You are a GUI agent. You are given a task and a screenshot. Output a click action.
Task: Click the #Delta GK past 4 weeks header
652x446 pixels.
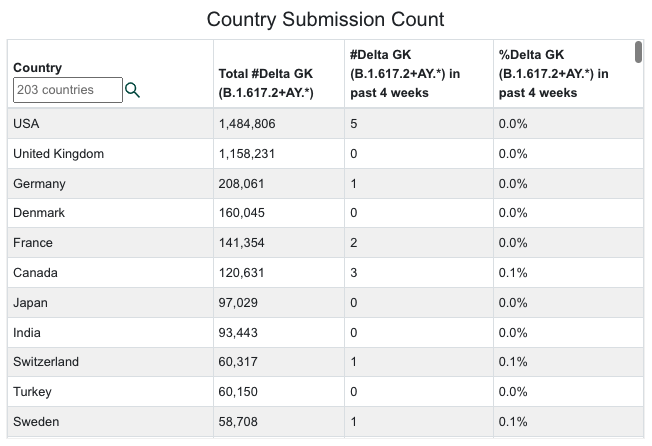[x=405, y=74]
